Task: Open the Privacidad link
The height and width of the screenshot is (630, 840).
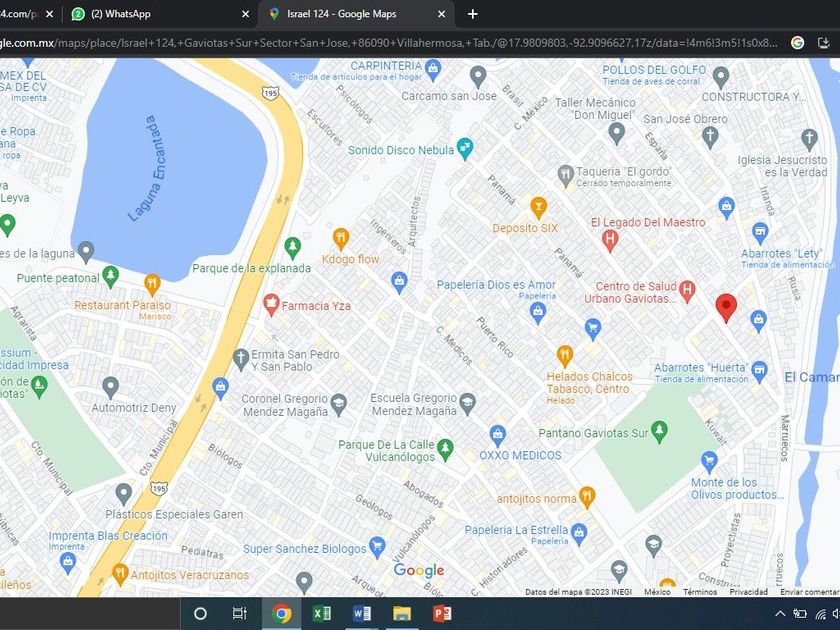Action: 748,592
